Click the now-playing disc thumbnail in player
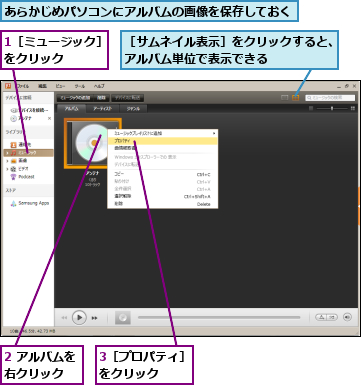This screenshot has height=385, width=361. pos(123,318)
